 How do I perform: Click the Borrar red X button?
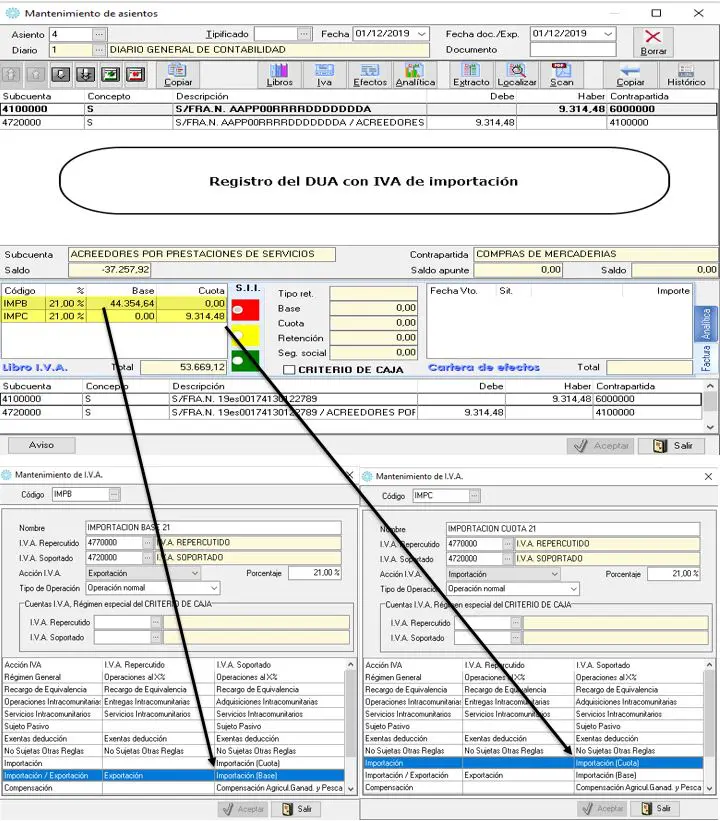click(653, 42)
